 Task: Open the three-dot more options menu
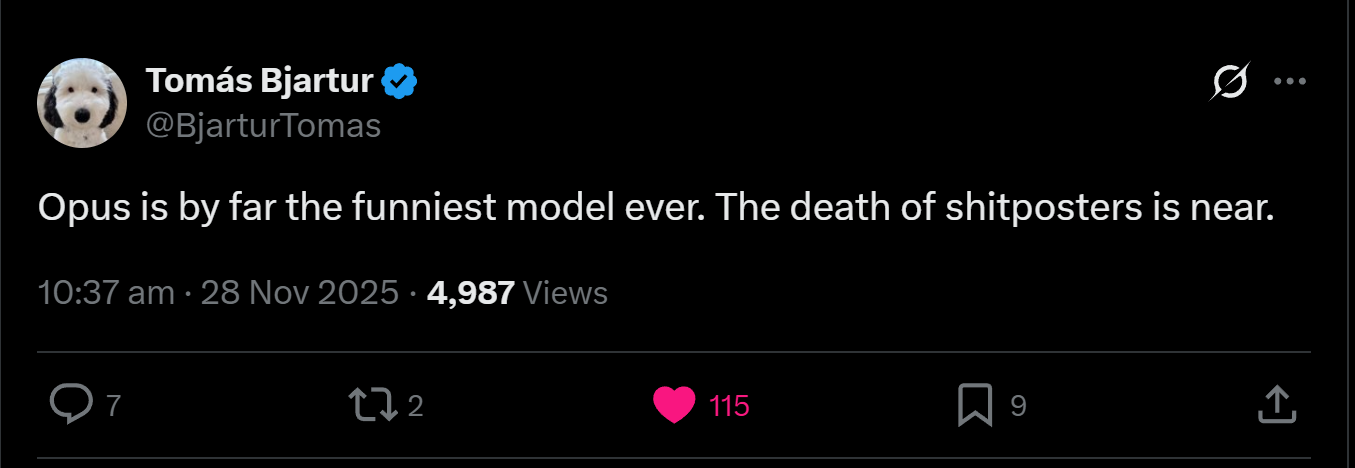coord(1290,81)
